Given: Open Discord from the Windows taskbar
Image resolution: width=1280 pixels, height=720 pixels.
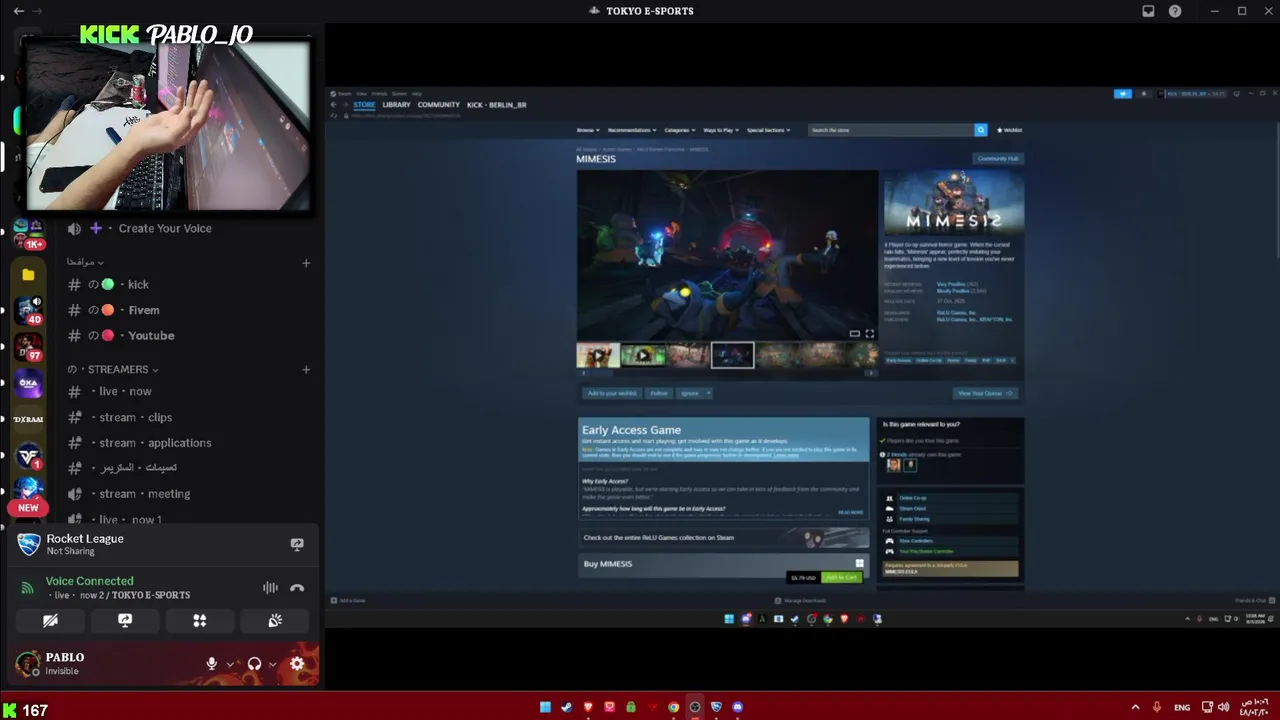Looking at the screenshot, I should (x=738, y=707).
